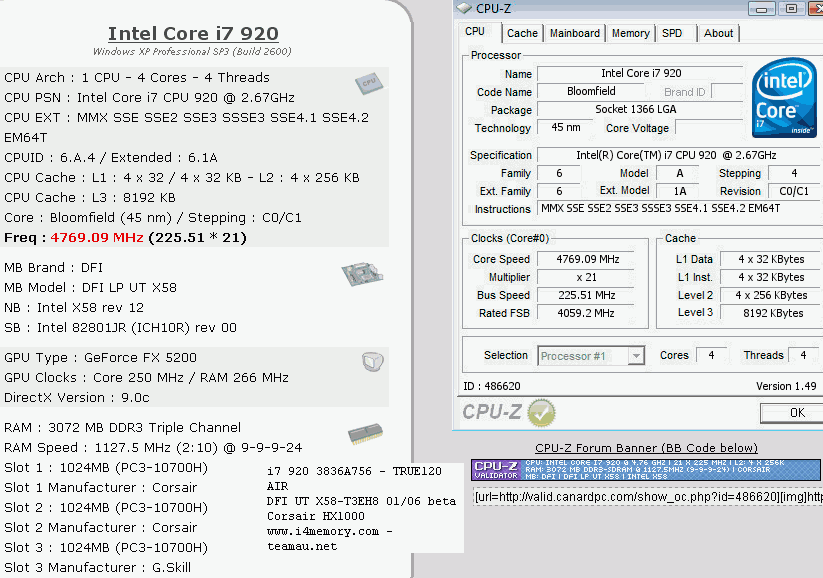The height and width of the screenshot is (578, 823).
Task: Click the Version 1.49 text
Action: 786,386
